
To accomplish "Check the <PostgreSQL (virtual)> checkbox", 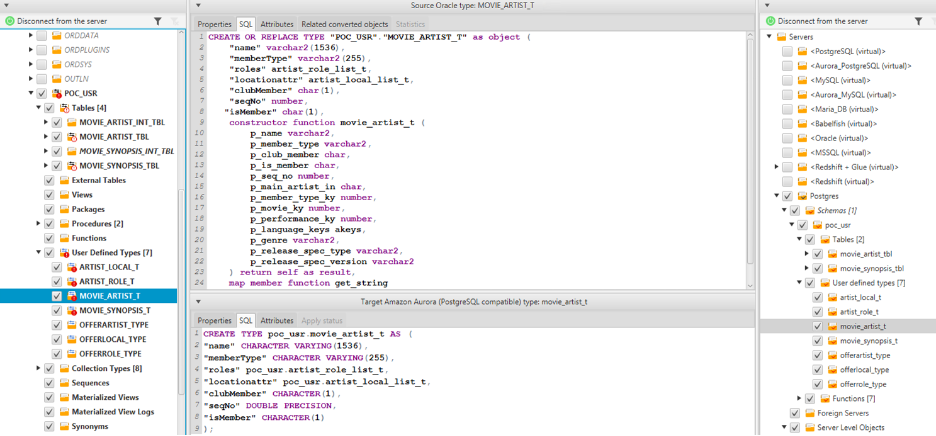I will pos(788,51).
